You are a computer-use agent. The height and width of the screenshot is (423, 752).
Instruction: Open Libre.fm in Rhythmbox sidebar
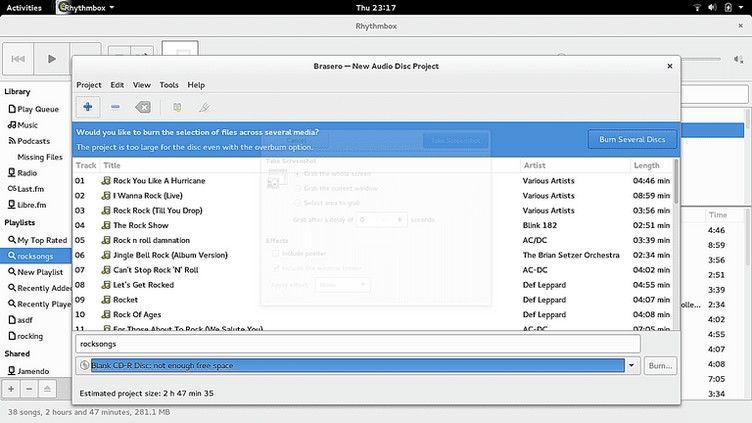pyautogui.click(x=32, y=205)
